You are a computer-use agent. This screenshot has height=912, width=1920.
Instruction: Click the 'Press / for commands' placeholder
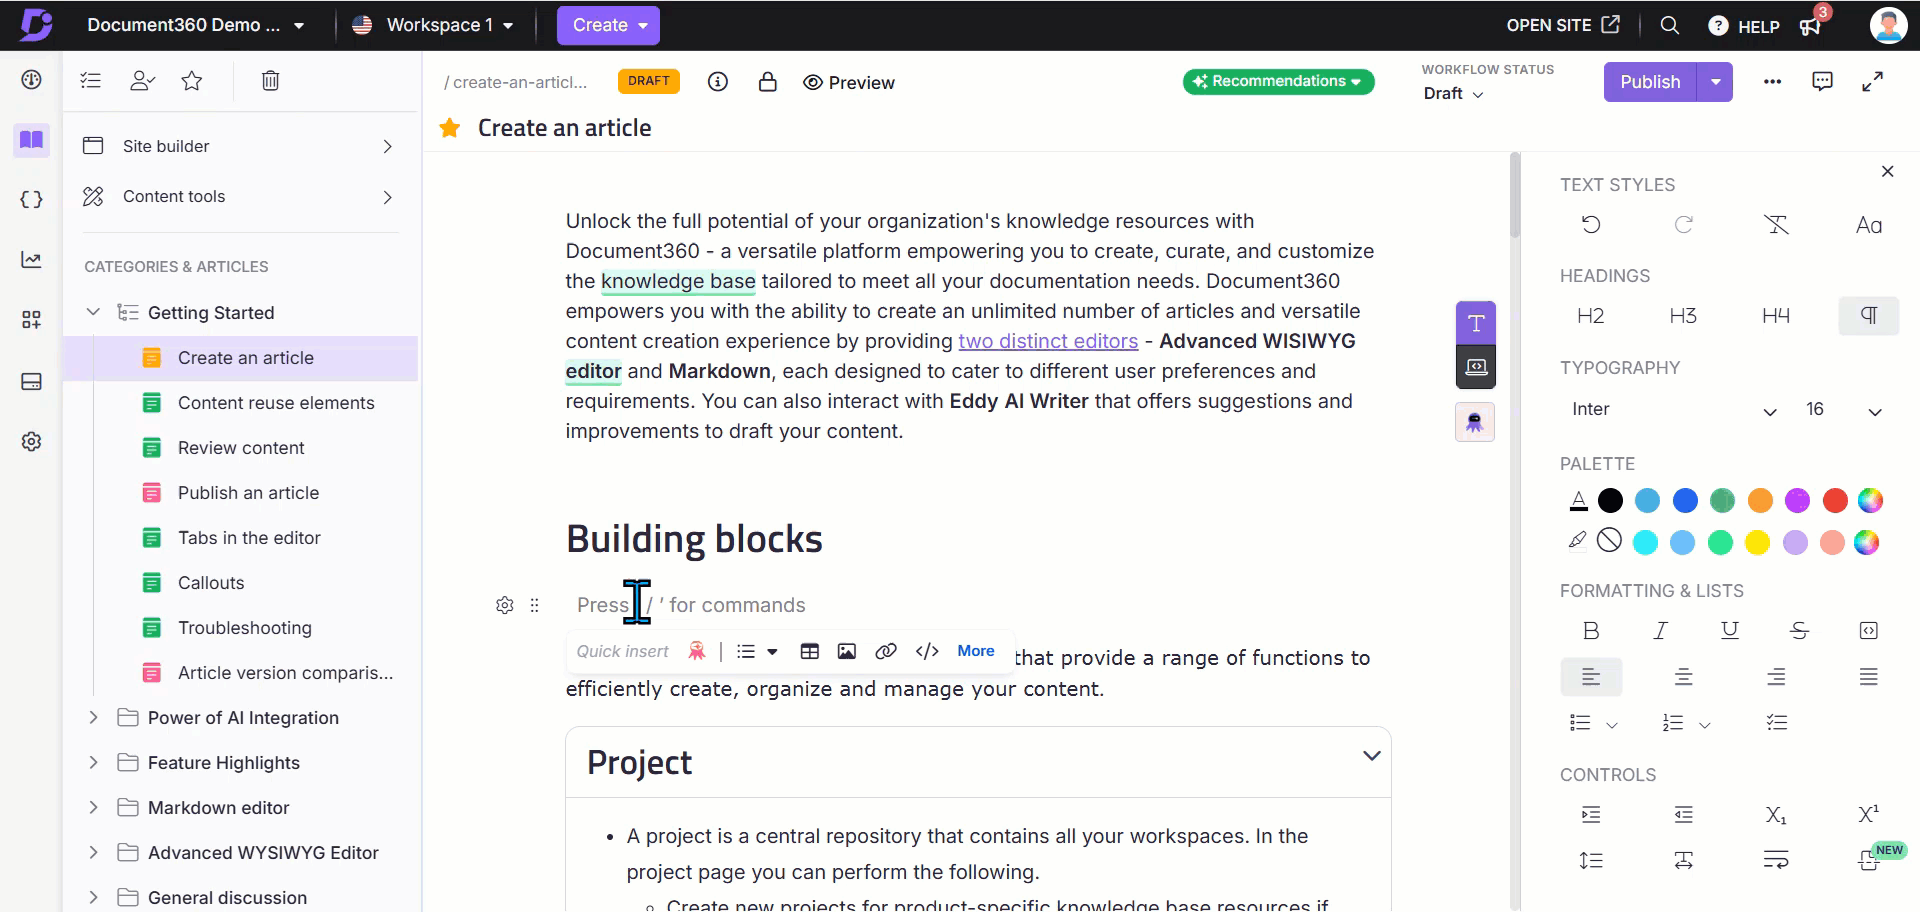tap(691, 605)
